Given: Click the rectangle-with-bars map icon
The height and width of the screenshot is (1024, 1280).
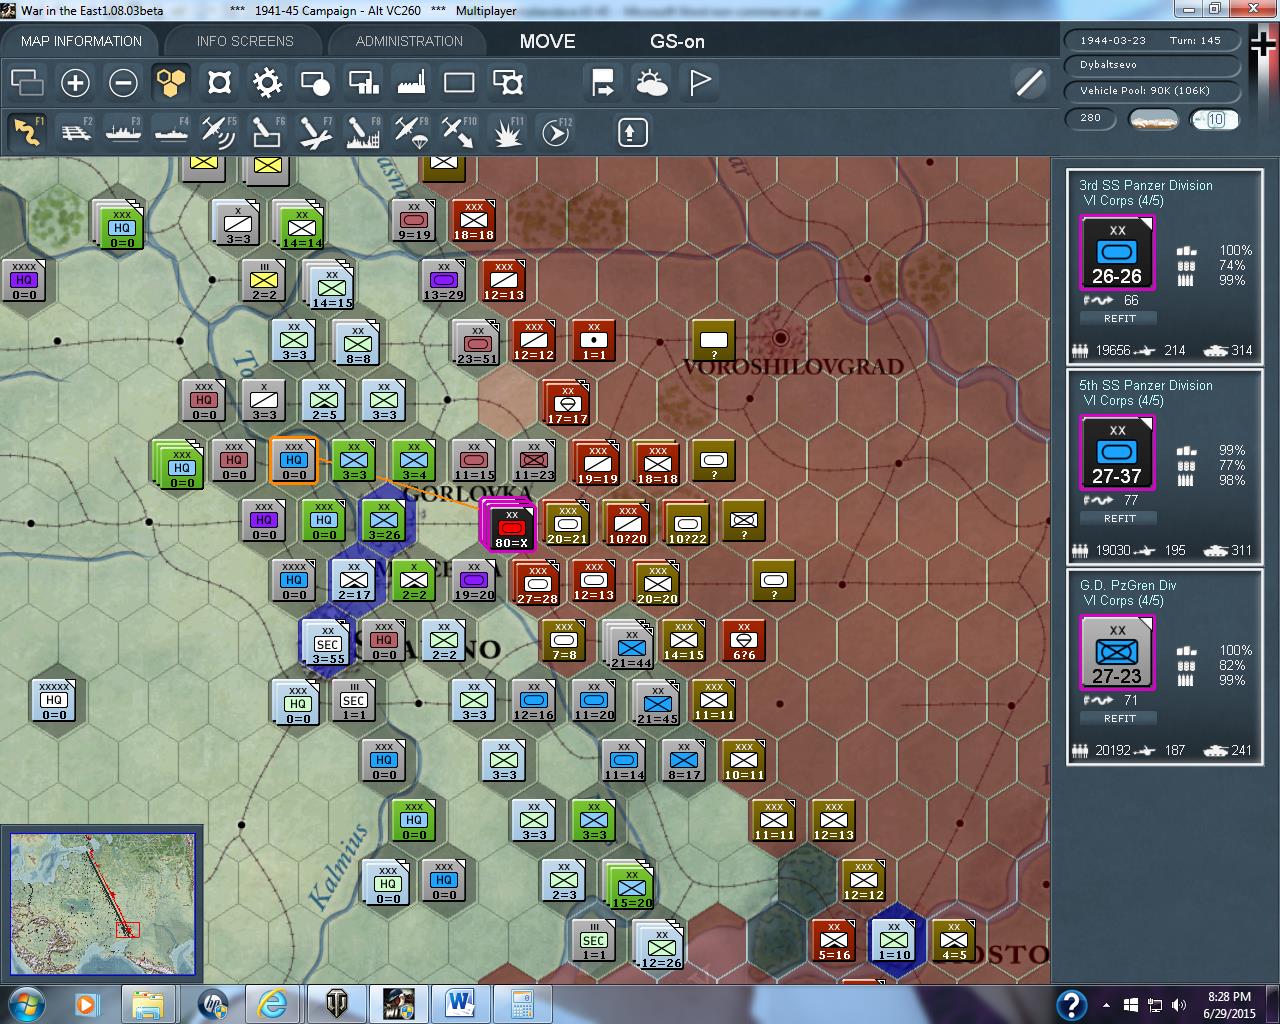Looking at the screenshot, I should click(x=363, y=82).
